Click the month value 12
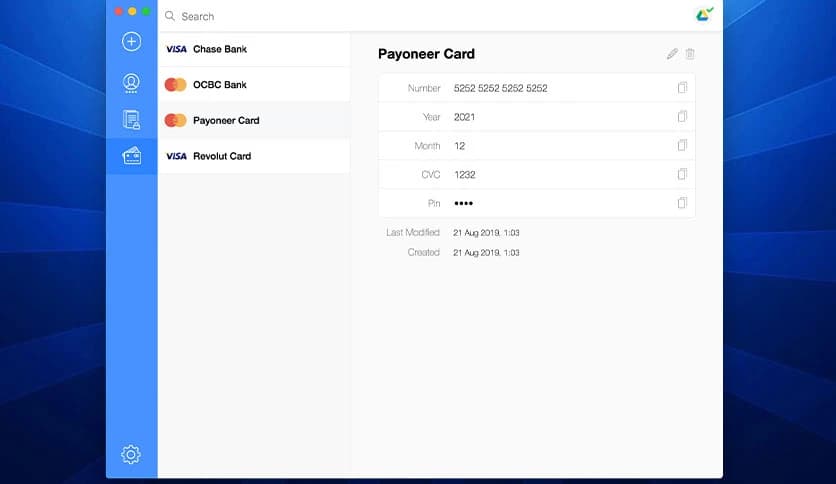The image size is (836, 484). pyautogui.click(x=460, y=146)
